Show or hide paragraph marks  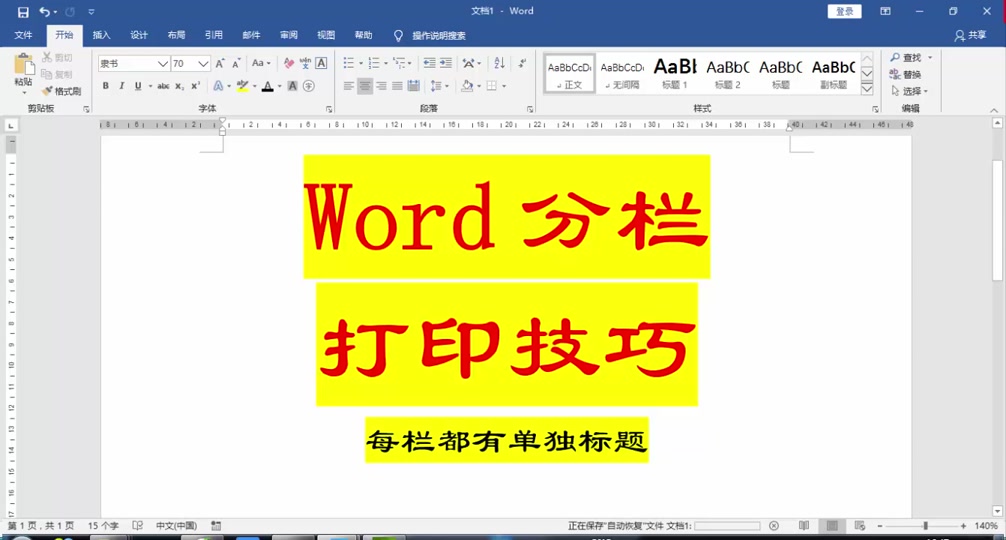pos(522,63)
